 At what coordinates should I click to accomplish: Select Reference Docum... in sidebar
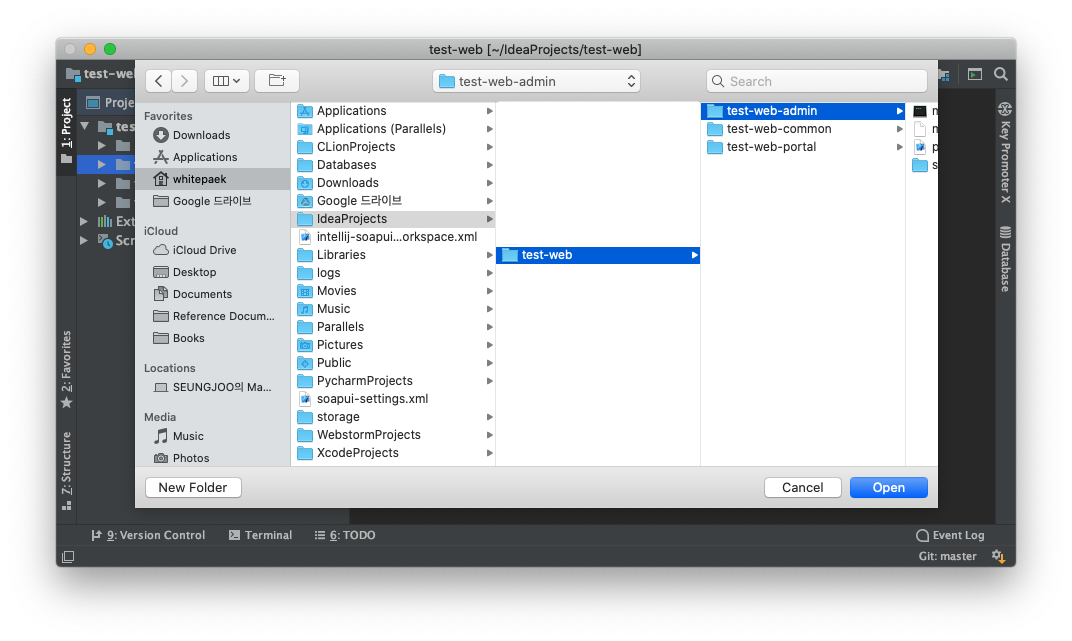click(x=214, y=316)
